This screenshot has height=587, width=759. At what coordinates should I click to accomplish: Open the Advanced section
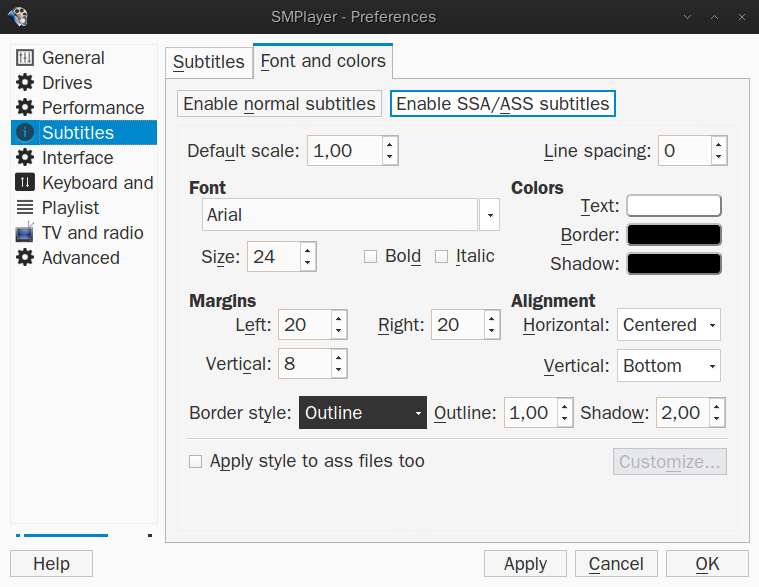pyautogui.click(x=84, y=257)
